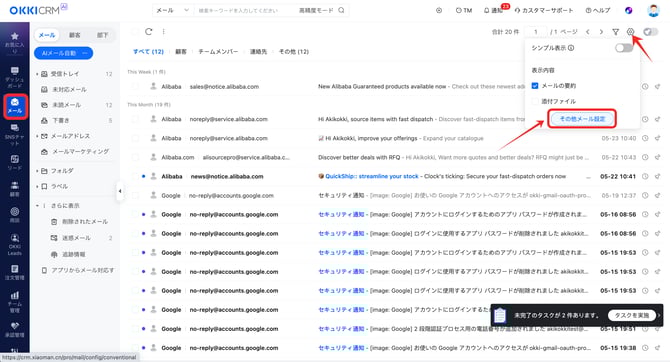
Task: Click the タスクを実施 button
Action: 632,315
